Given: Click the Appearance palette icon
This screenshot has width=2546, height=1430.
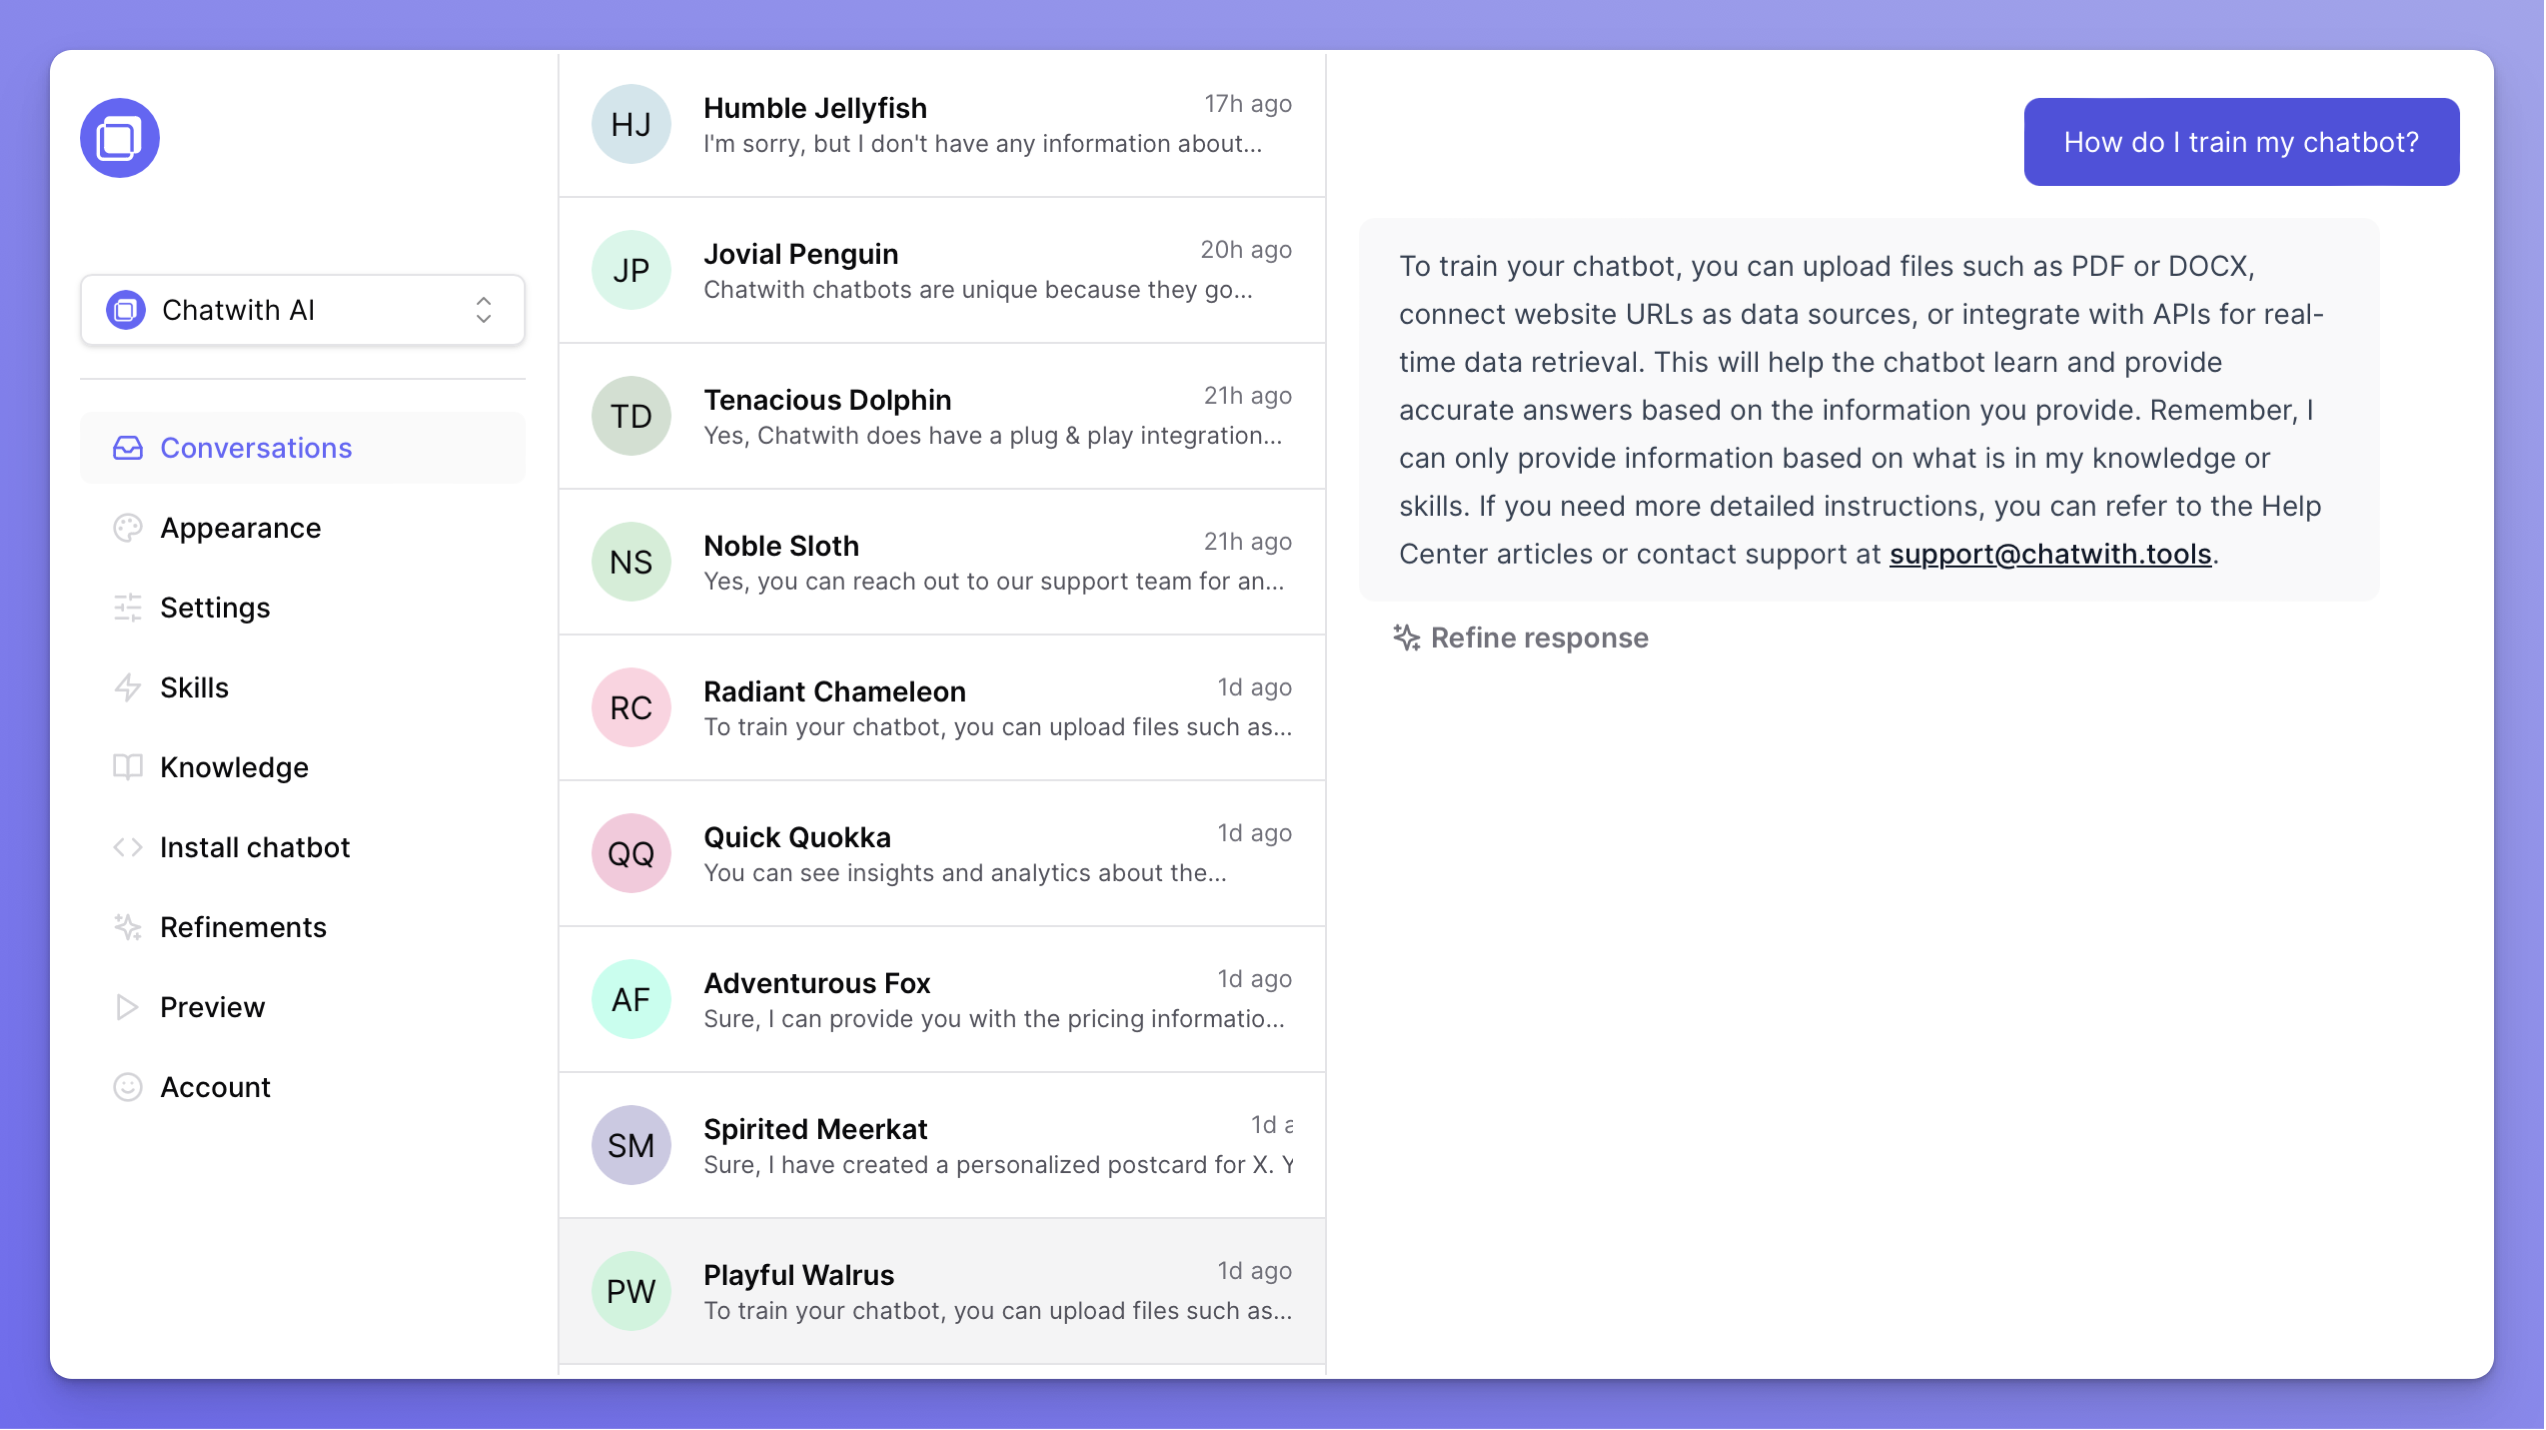Looking at the screenshot, I should (x=128, y=528).
